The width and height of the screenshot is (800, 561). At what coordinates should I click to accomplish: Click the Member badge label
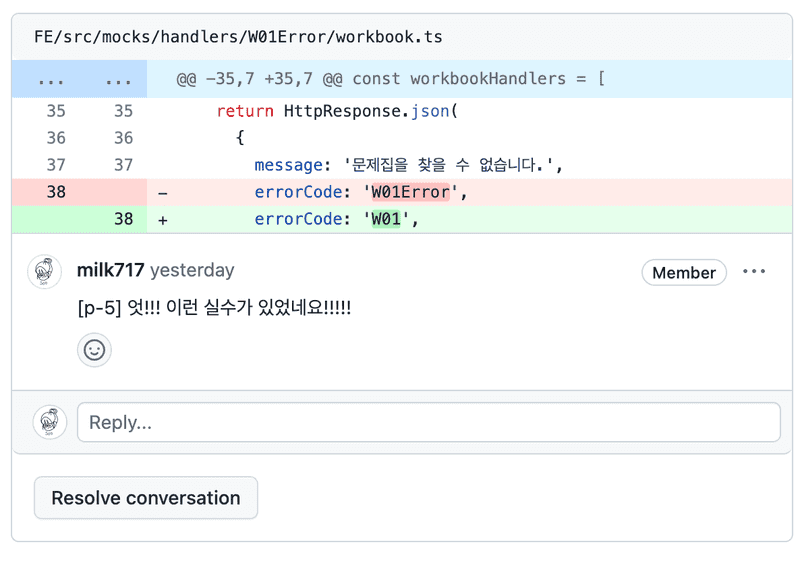pyautogui.click(x=683, y=273)
